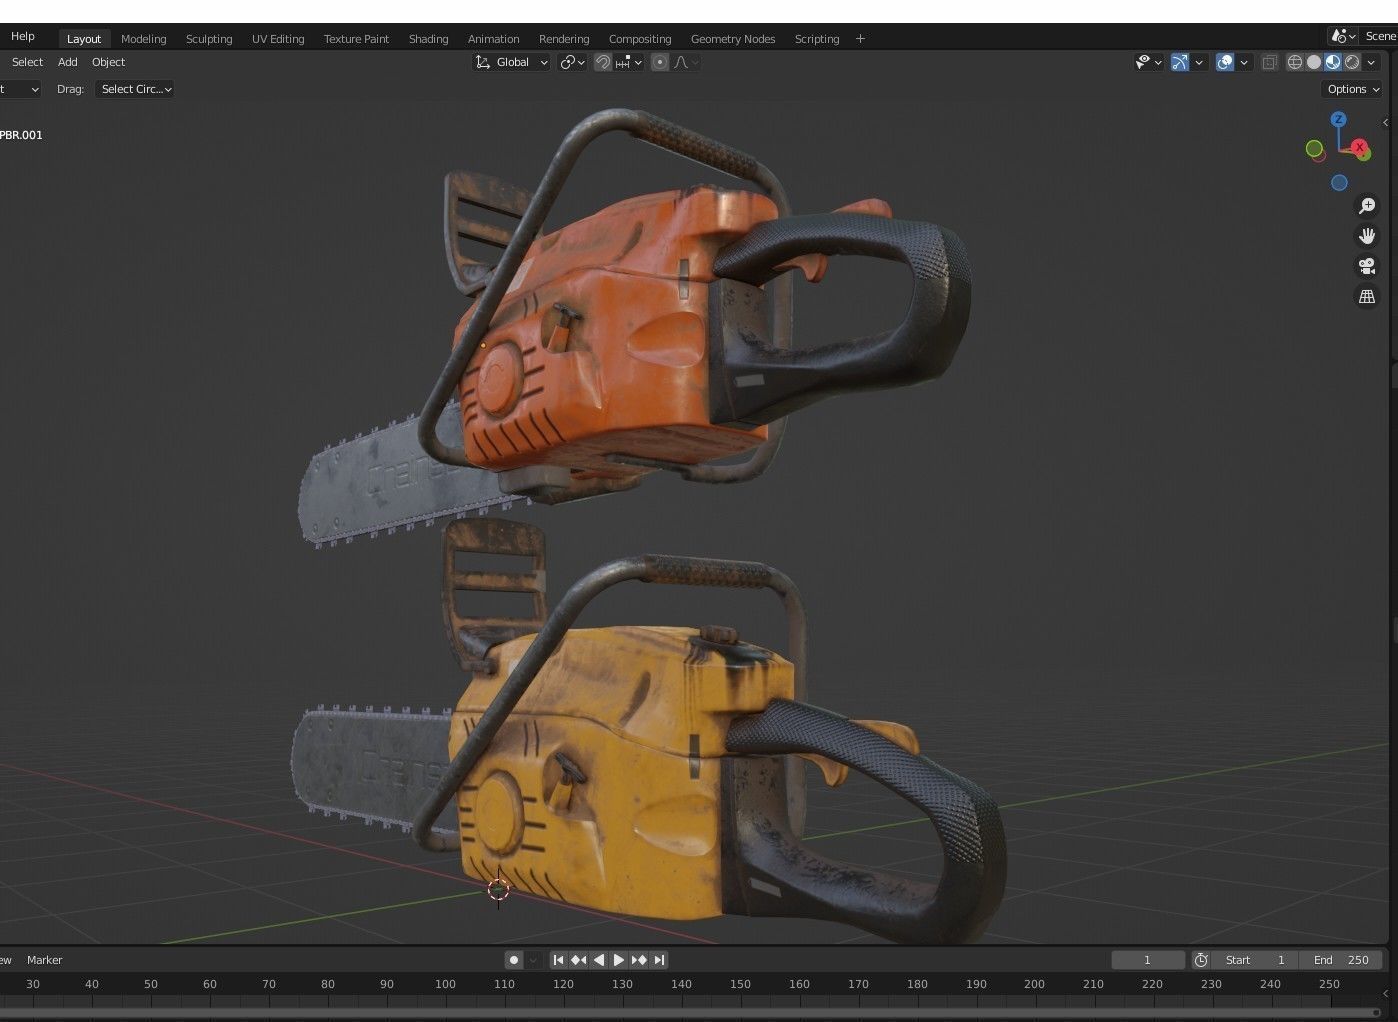
Task: Switch to the Compositing workspace tab
Action: [x=640, y=39]
